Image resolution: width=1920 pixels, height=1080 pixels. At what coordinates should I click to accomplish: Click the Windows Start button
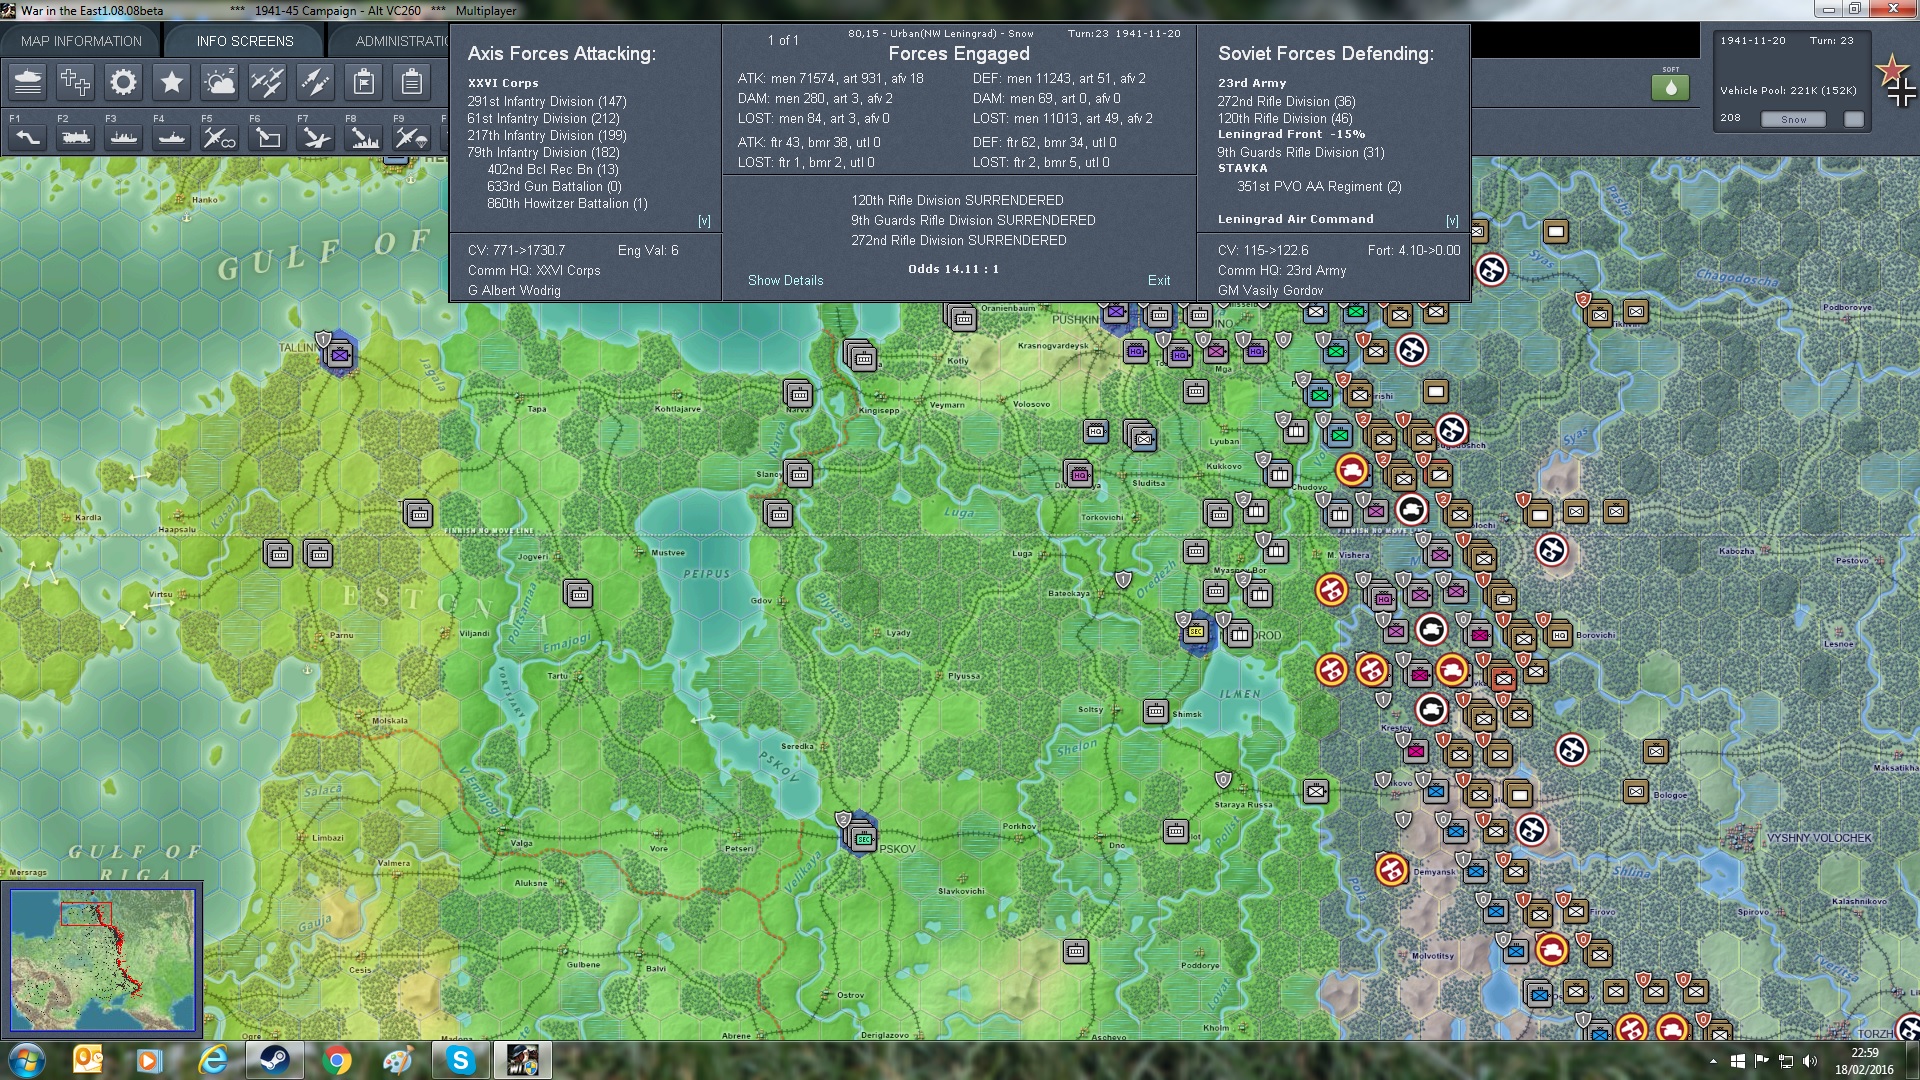point(26,1060)
